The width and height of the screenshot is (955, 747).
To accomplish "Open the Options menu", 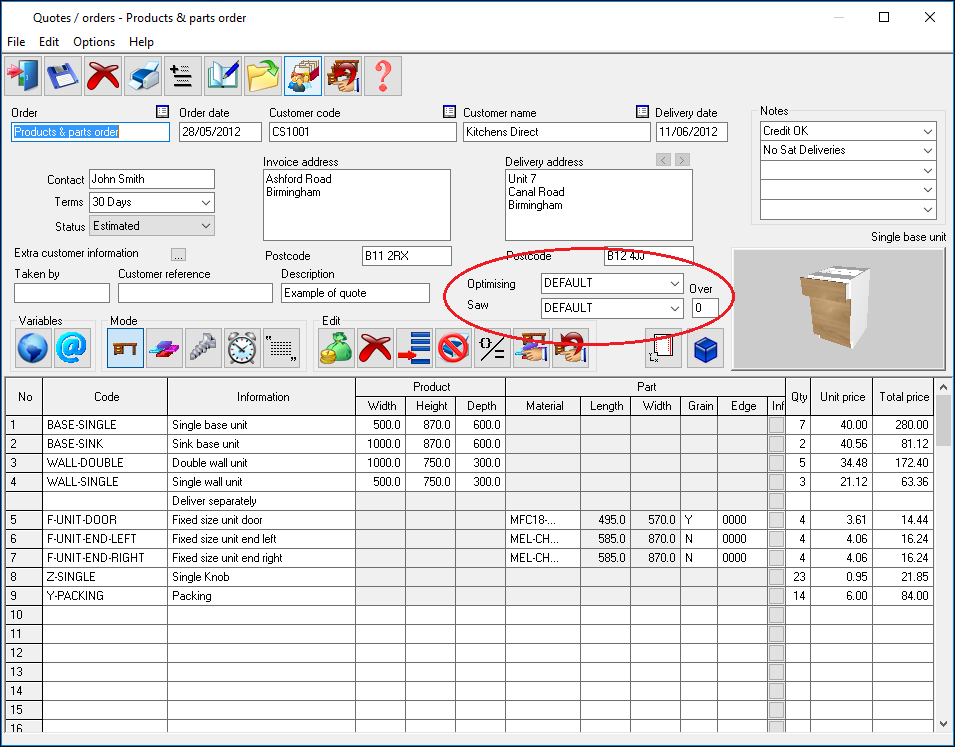I will point(94,42).
